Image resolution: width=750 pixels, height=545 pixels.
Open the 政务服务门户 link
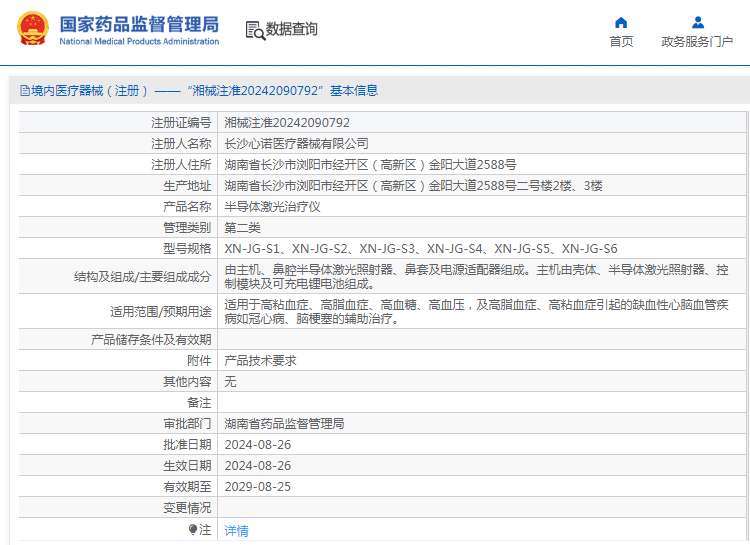(x=697, y=42)
